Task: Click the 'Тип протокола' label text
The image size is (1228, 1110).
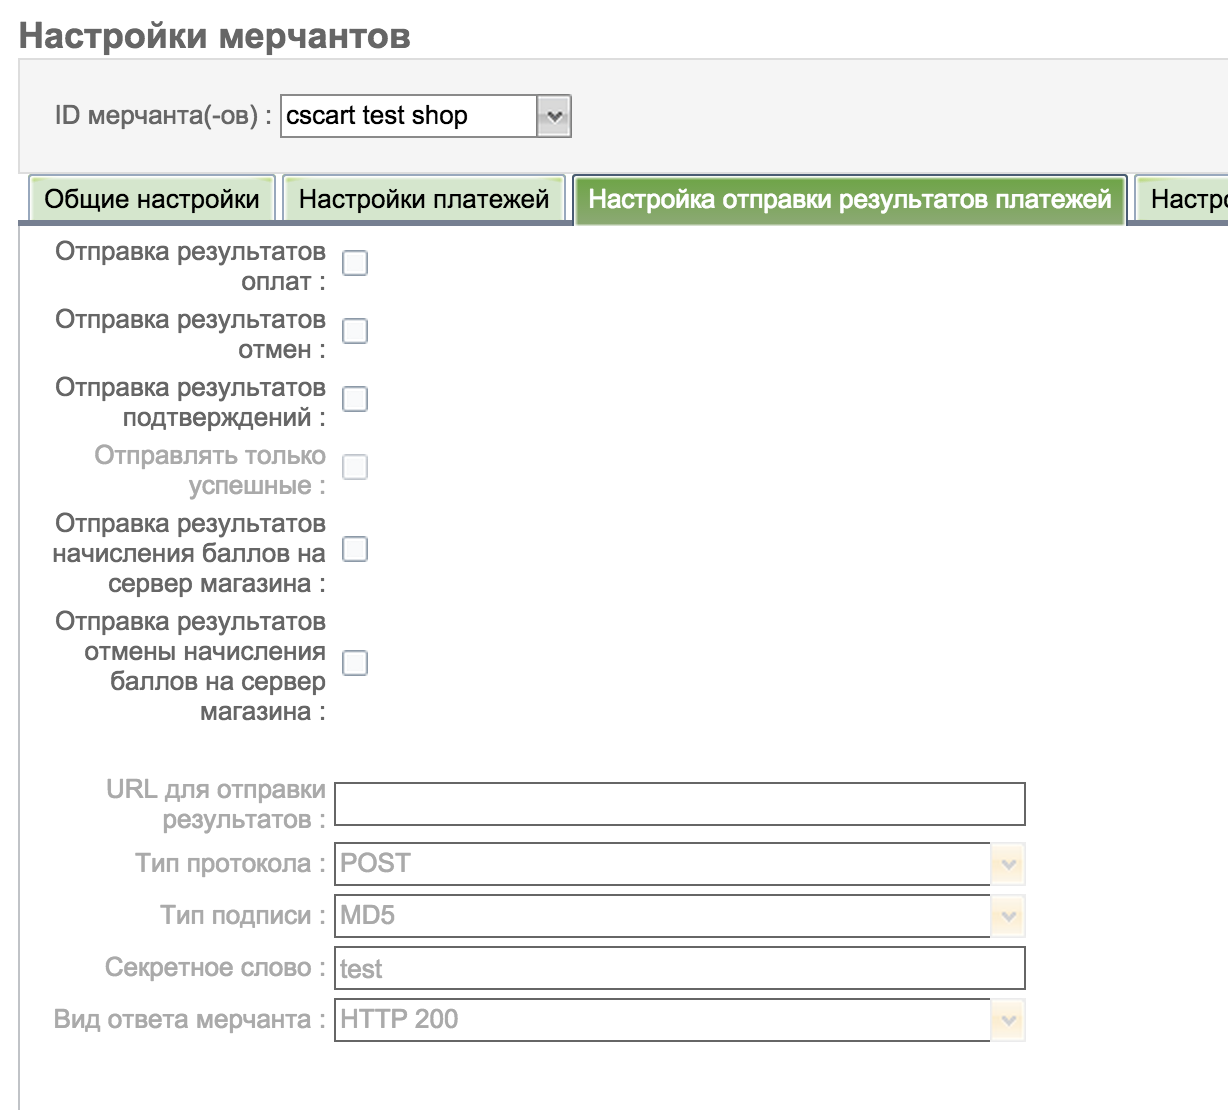Action: pos(230,864)
